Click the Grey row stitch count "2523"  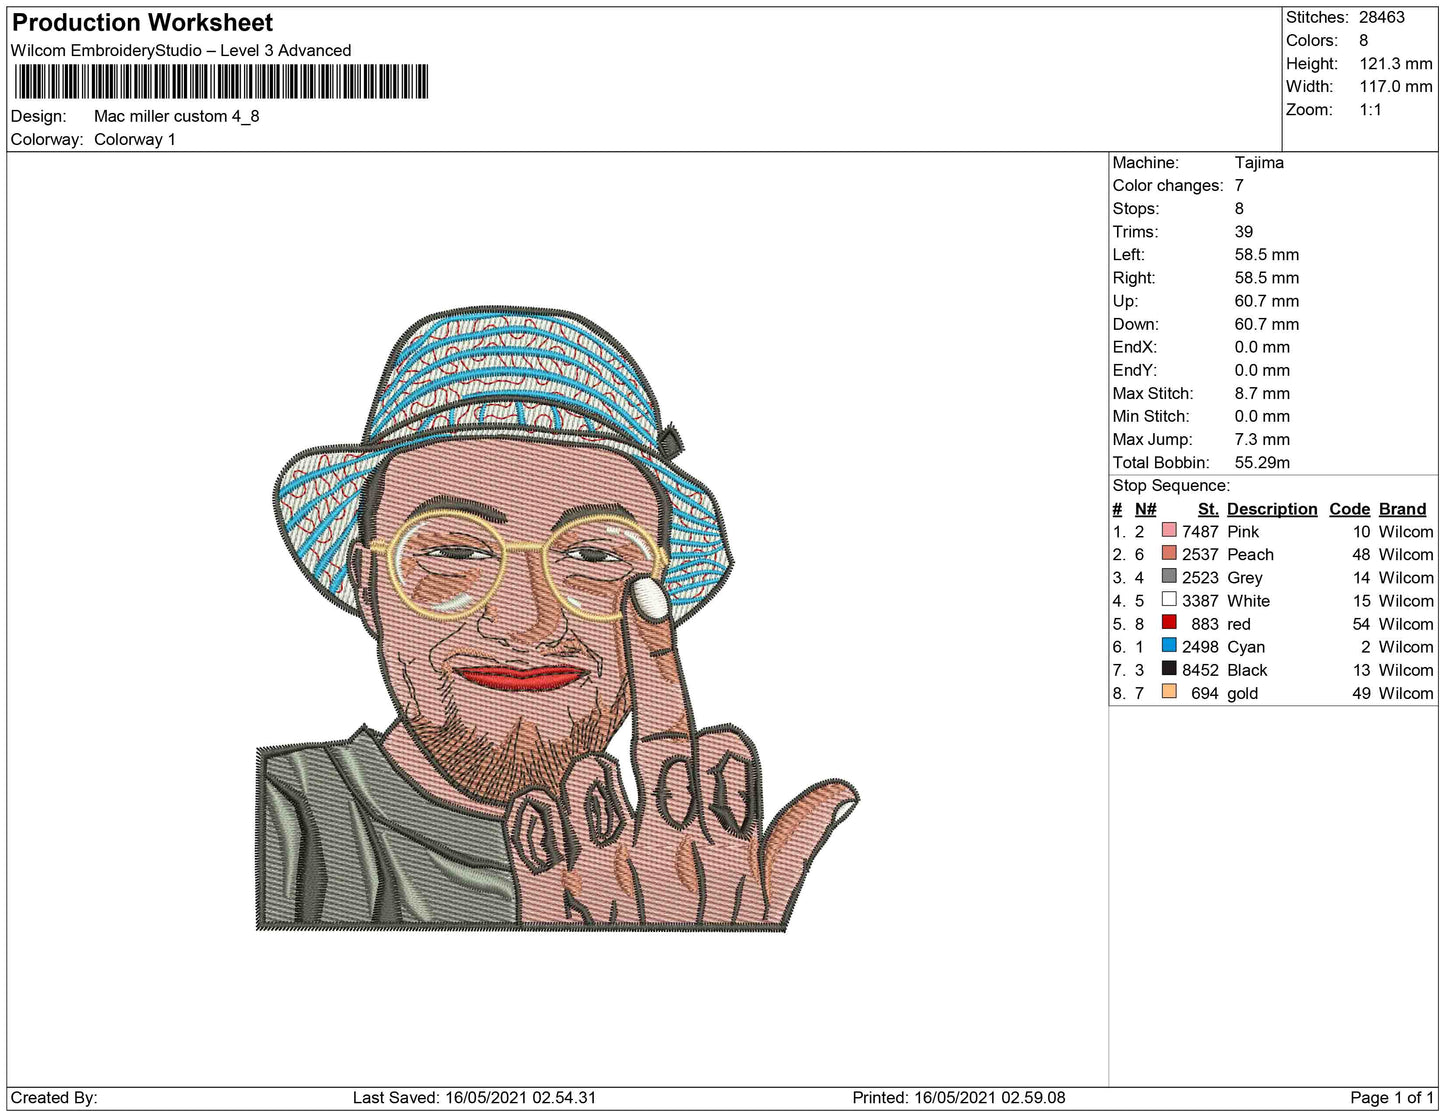pos(1200,578)
